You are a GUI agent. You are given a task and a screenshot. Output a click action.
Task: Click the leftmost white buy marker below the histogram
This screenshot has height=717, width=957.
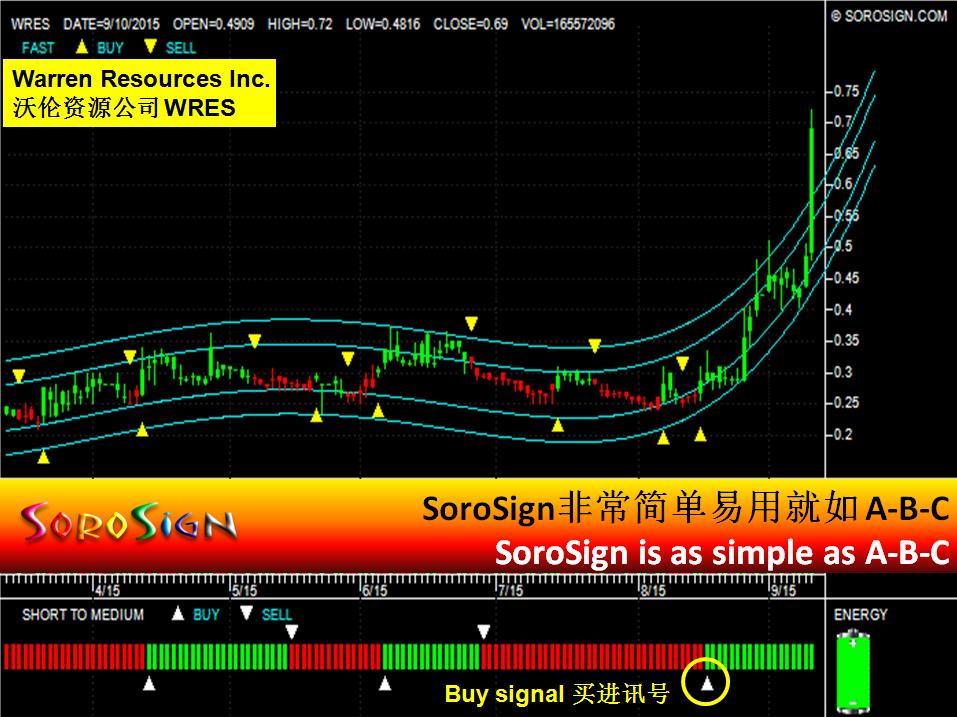point(149,684)
